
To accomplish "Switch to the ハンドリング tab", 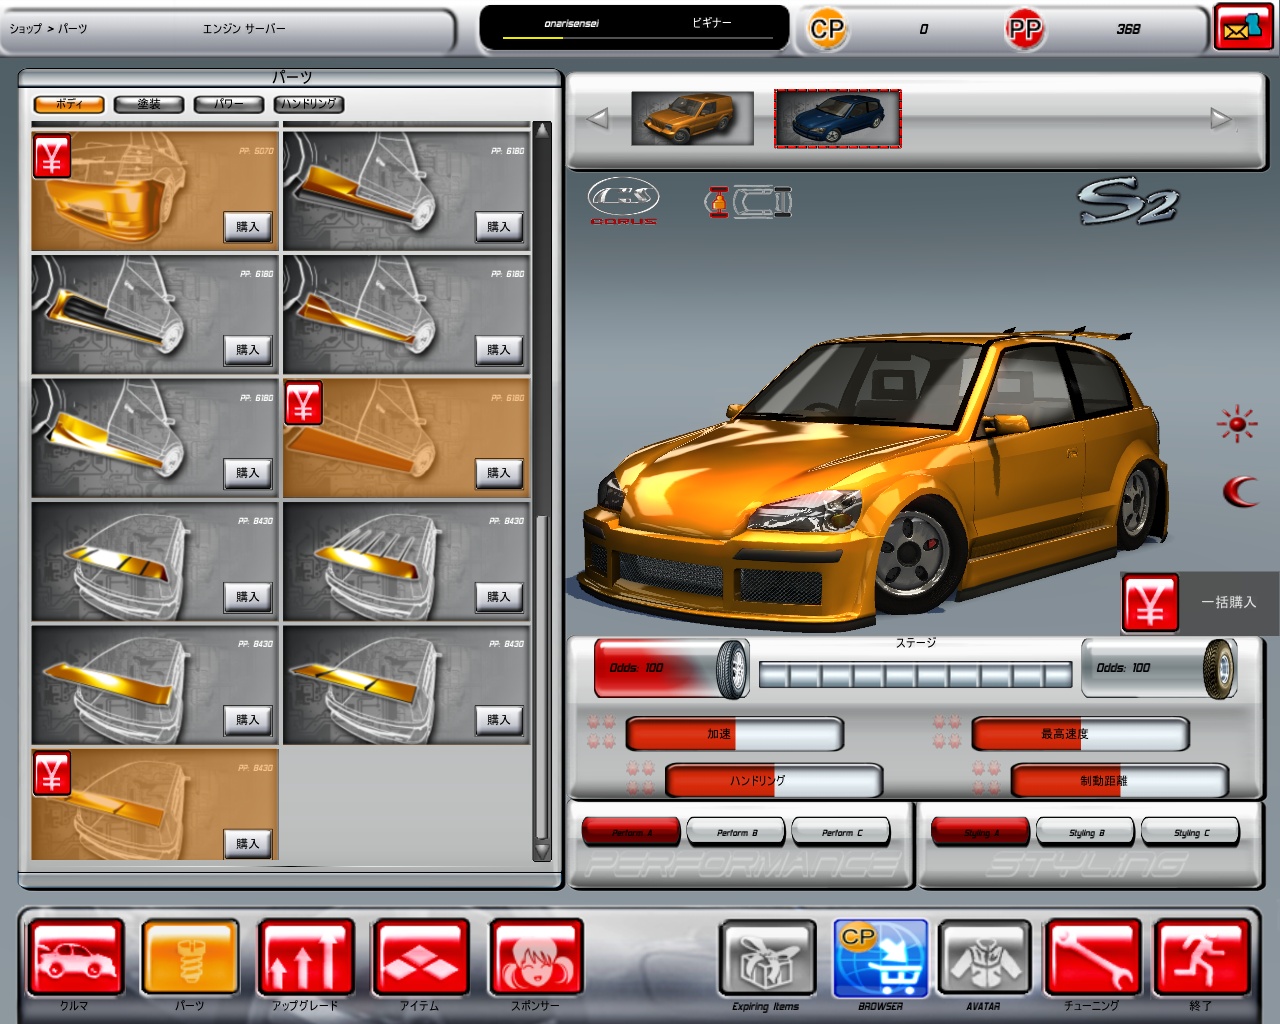I will (x=309, y=104).
